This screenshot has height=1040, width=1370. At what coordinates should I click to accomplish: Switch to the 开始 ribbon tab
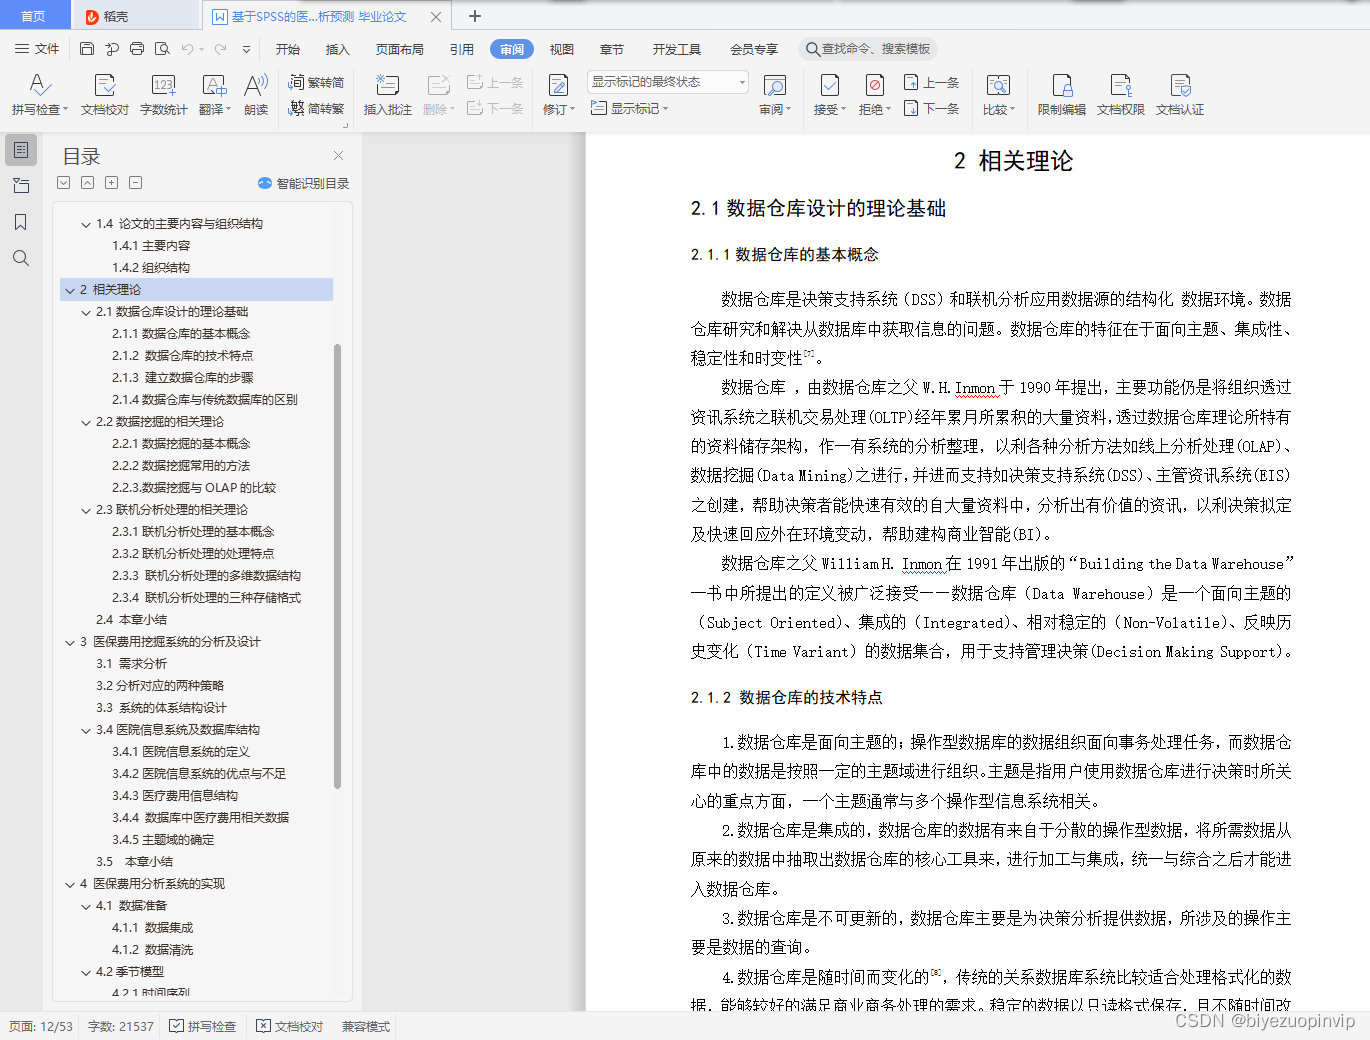pyautogui.click(x=288, y=49)
